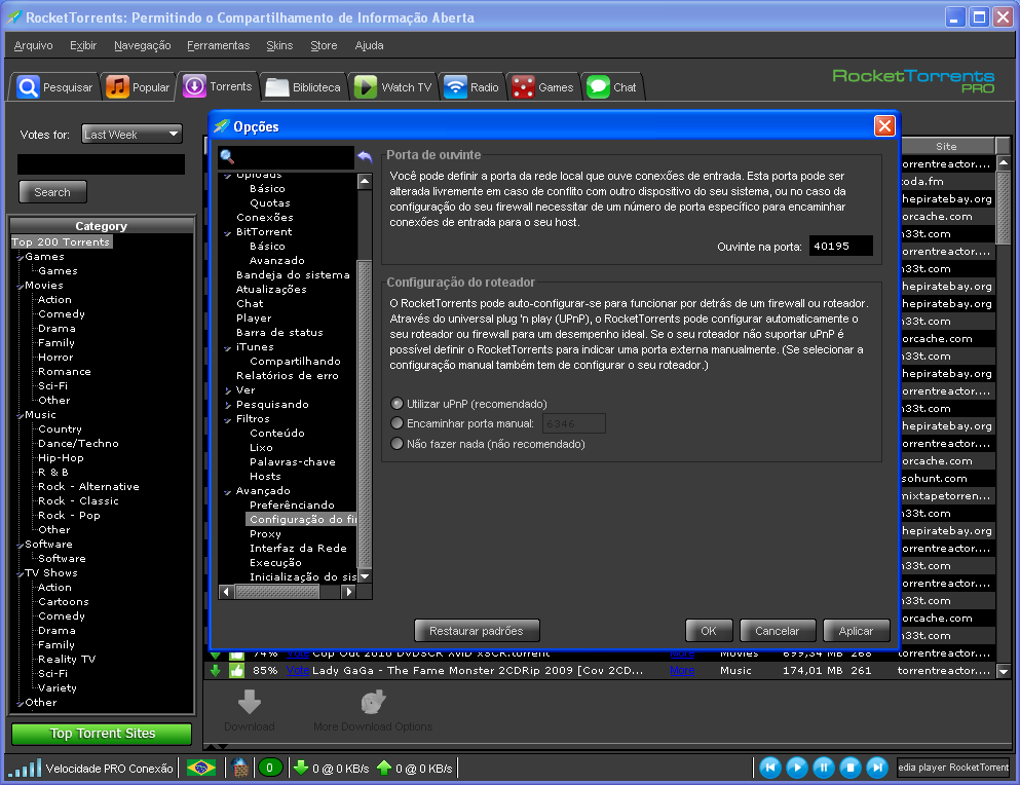Click the Torrents download arrow icon

click(x=195, y=86)
